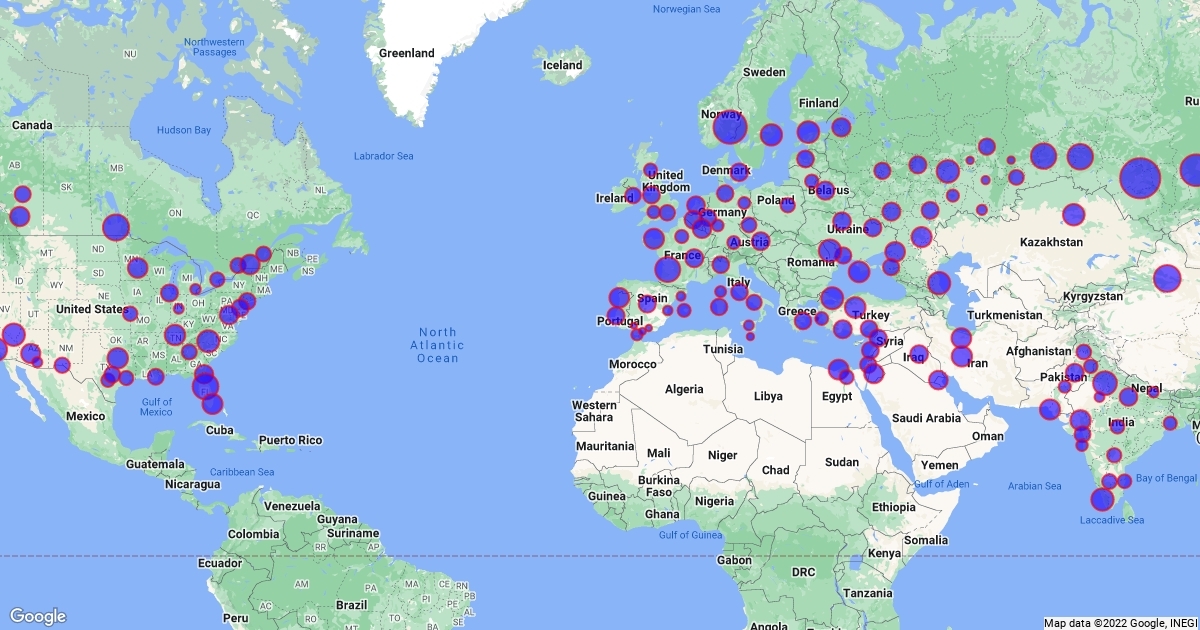Open the Google logo link
Viewport: 1200px width, 630px height.
pos(38,616)
